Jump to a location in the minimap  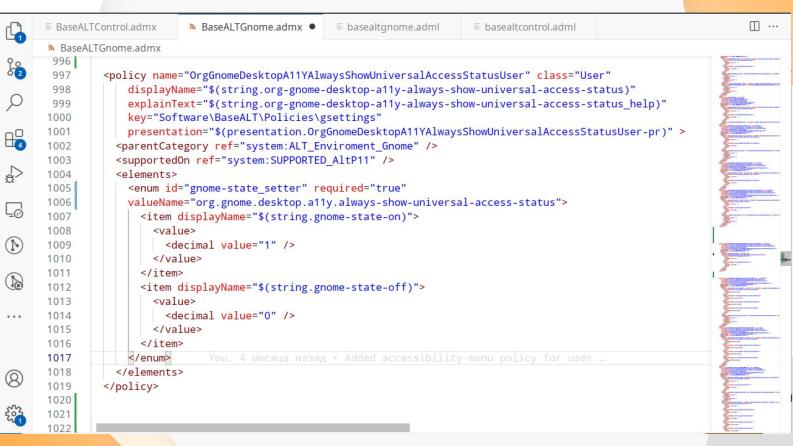(750, 243)
